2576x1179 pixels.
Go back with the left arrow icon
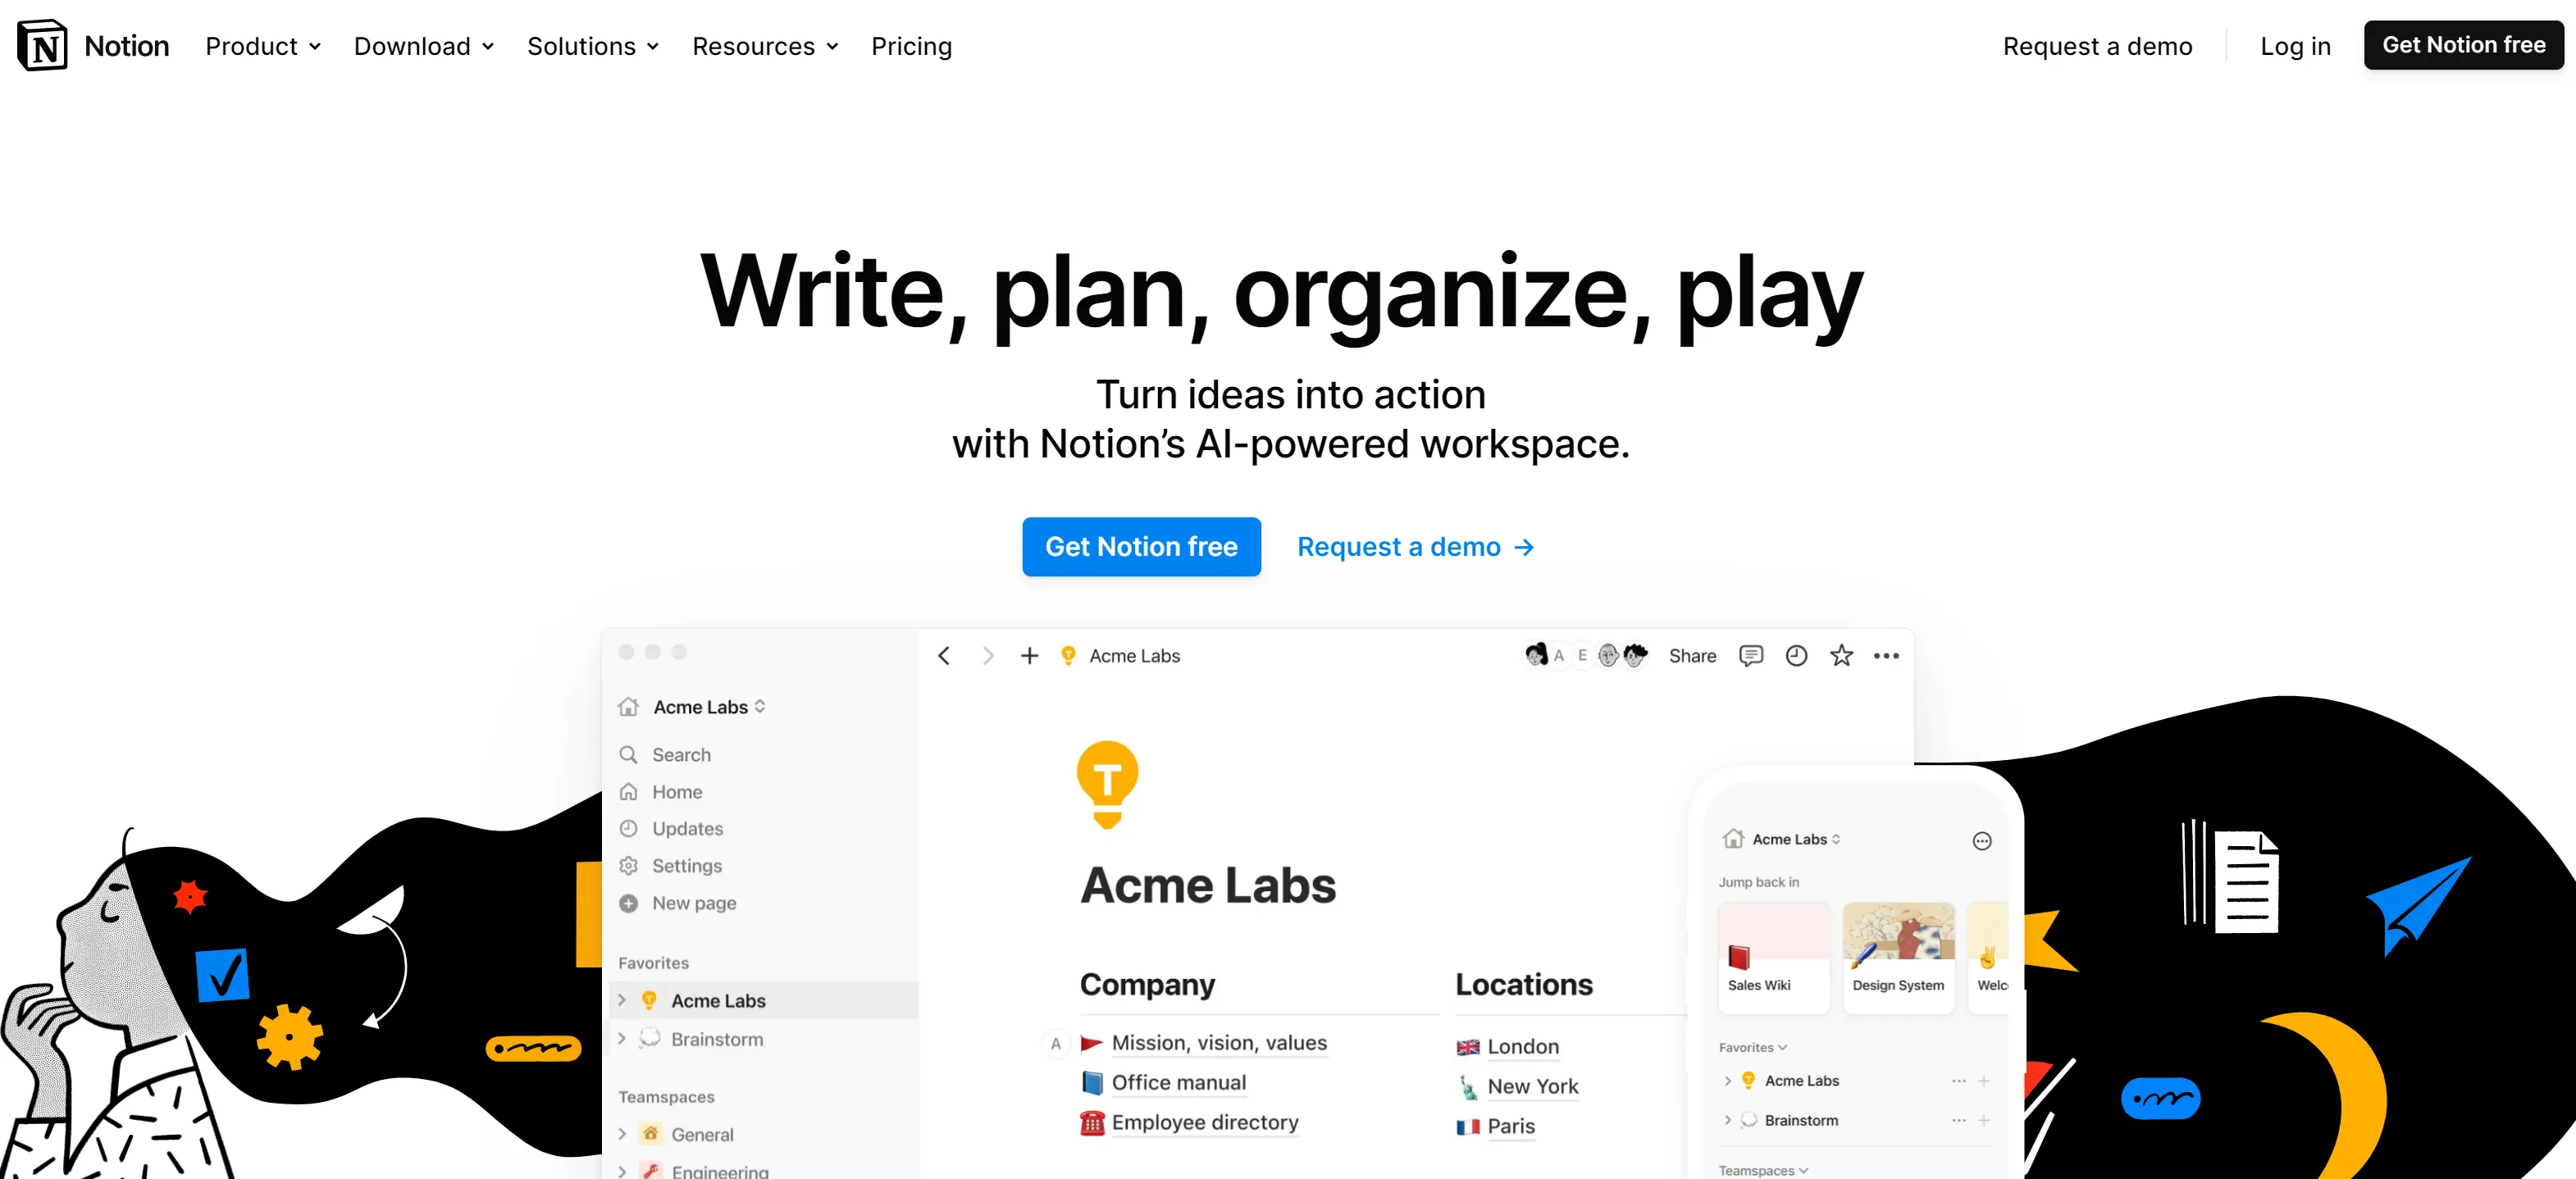coord(944,656)
